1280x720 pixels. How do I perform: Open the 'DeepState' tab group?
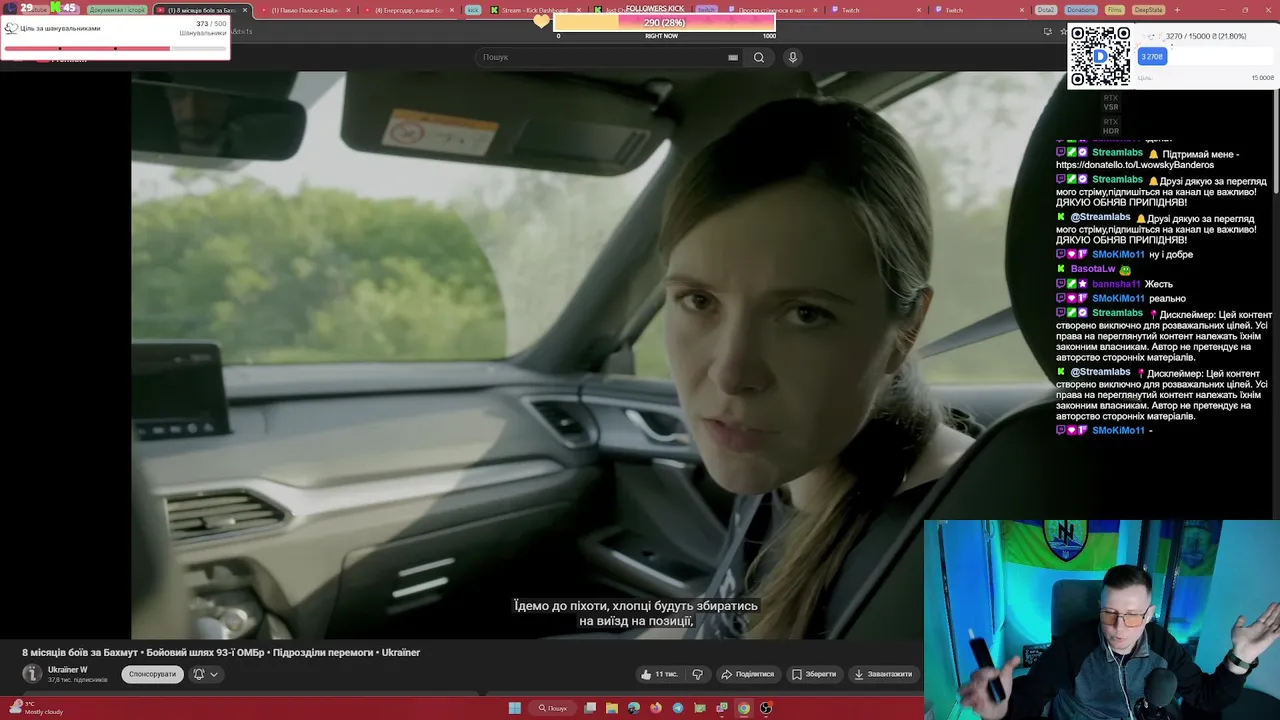click(x=1148, y=10)
